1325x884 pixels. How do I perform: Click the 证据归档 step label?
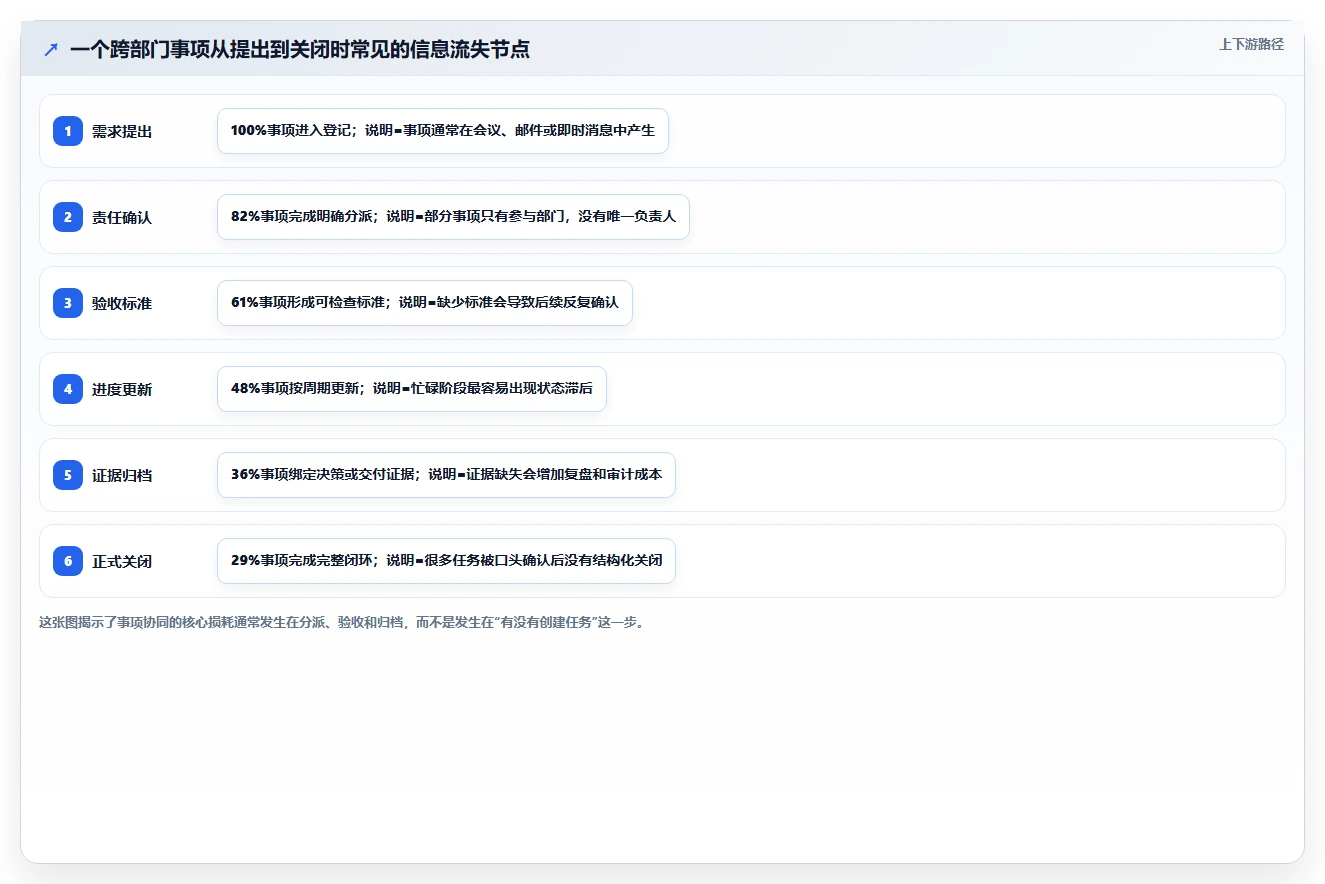(x=122, y=475)
